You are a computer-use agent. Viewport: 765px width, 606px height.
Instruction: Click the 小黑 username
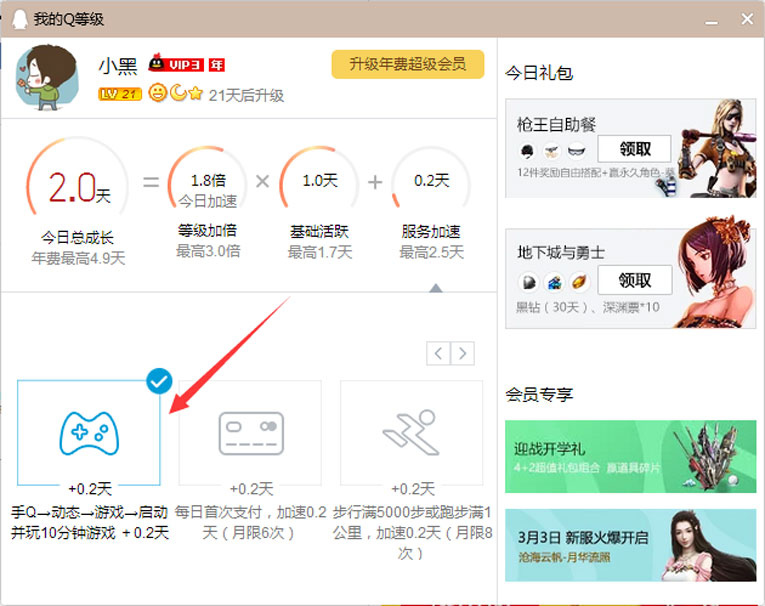(x=119, y=66)
